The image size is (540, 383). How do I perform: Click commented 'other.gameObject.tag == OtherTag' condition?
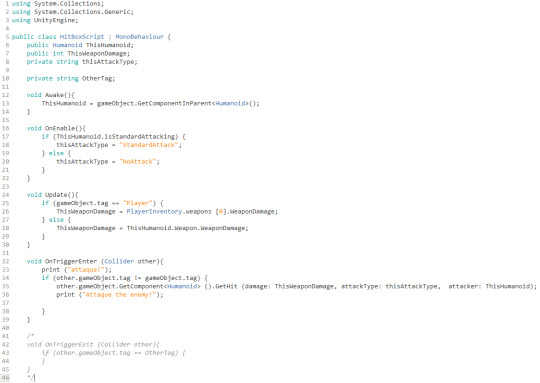117,353
